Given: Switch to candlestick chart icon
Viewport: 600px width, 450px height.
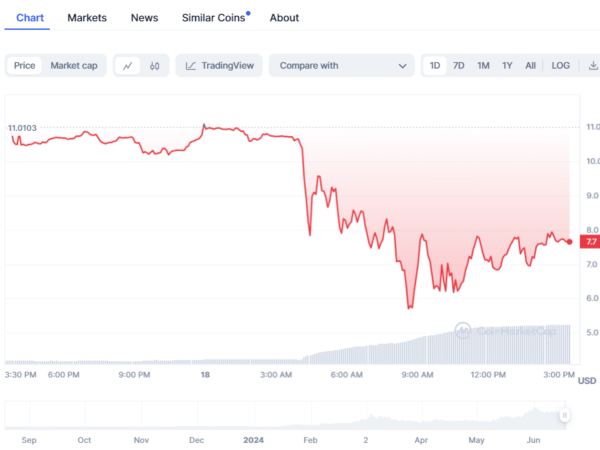Looking at the screenshot, I should click(154, 66).
